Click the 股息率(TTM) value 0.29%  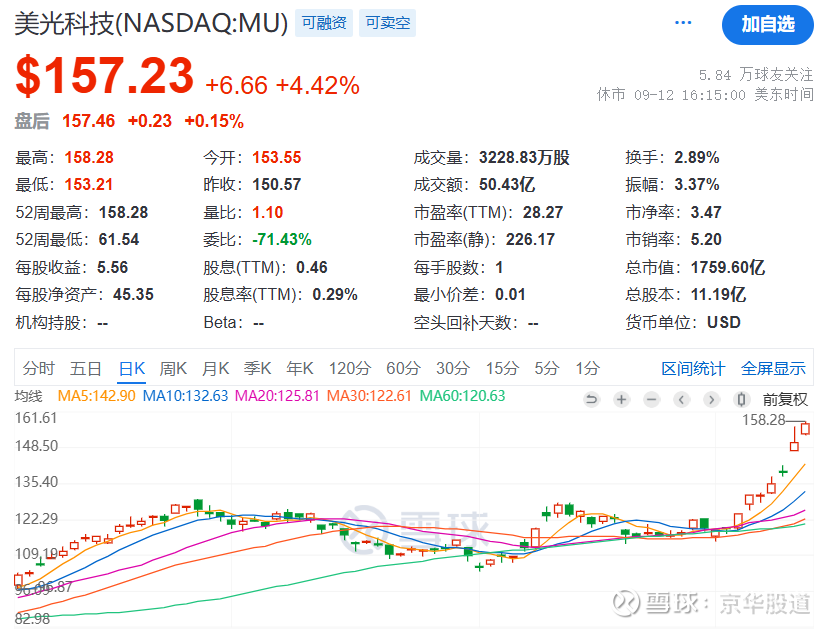coord(335,295)
